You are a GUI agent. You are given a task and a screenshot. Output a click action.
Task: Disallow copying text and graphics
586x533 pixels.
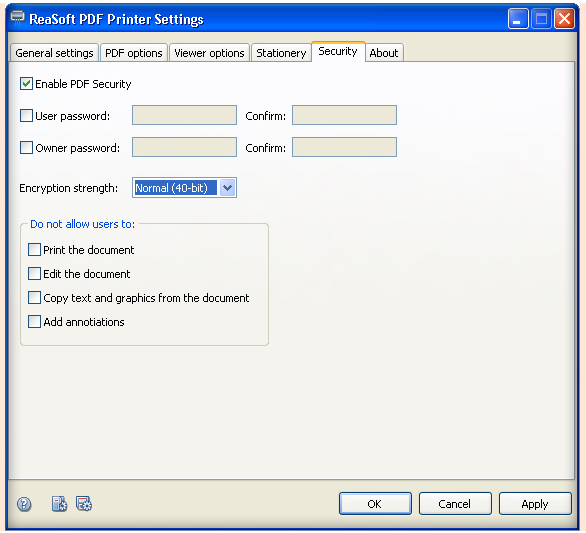(34, 298)
